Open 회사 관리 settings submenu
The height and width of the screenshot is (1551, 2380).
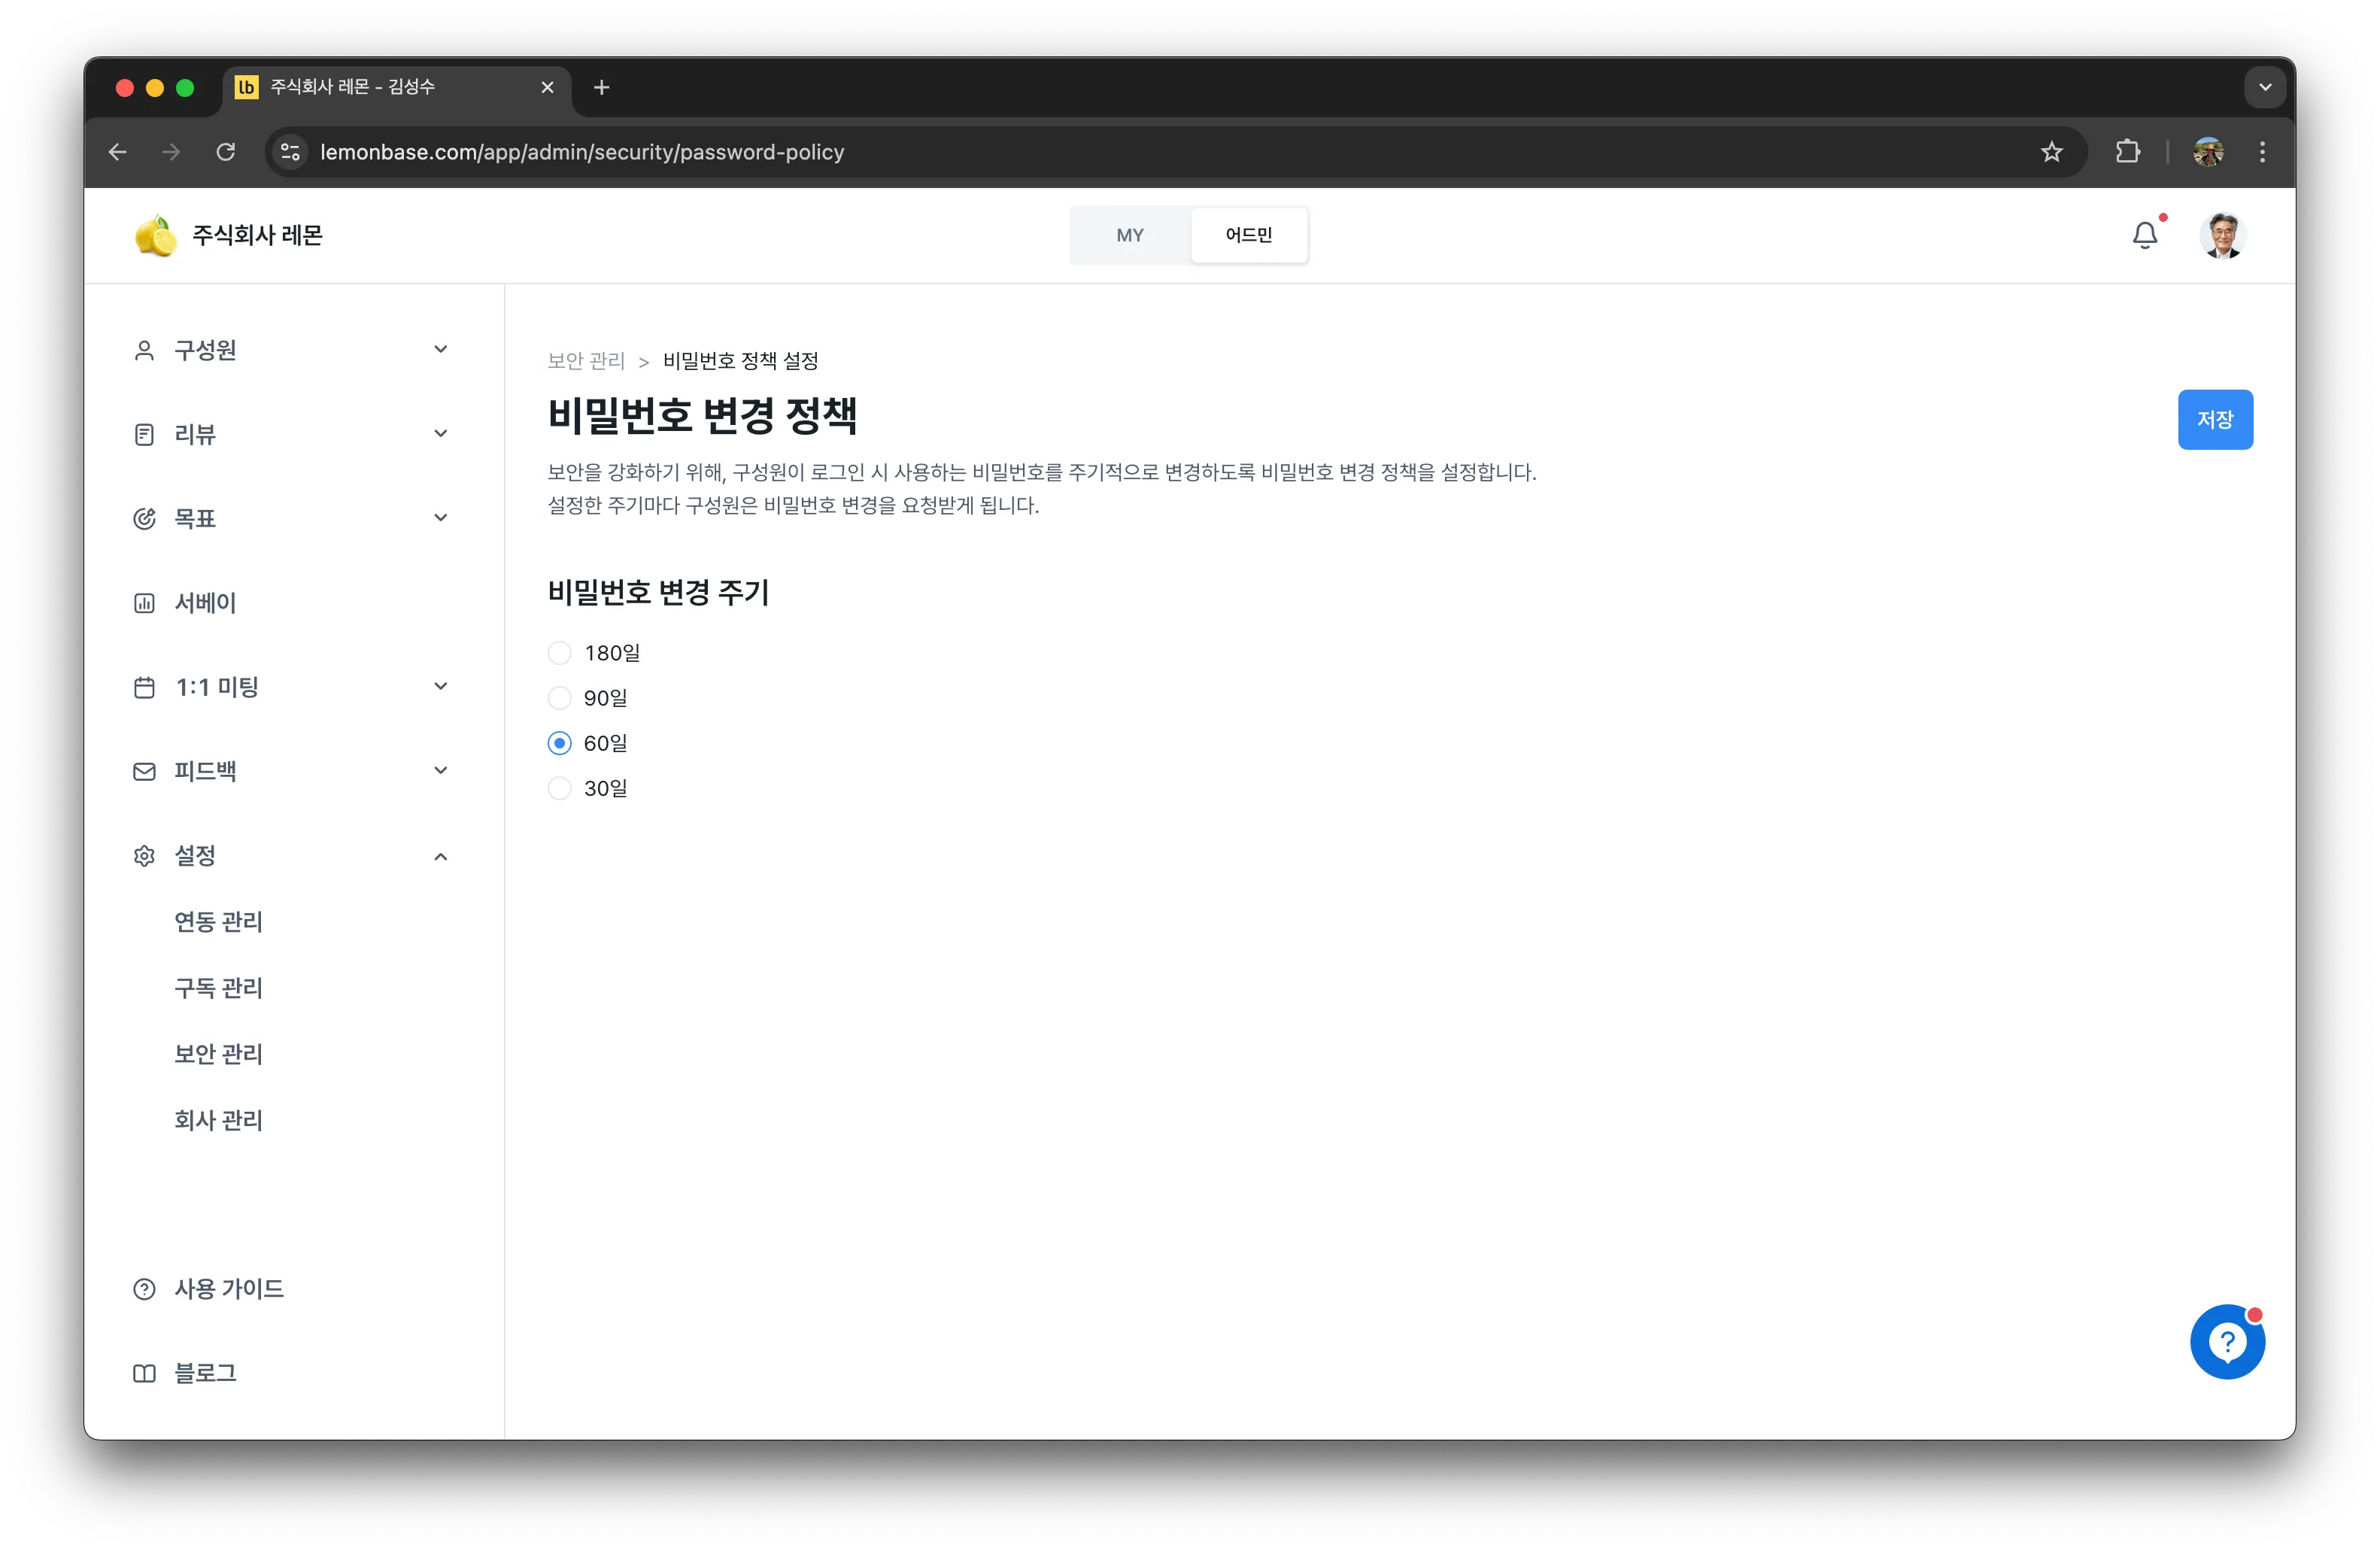pyautogui.click(x=218, y=1120)
